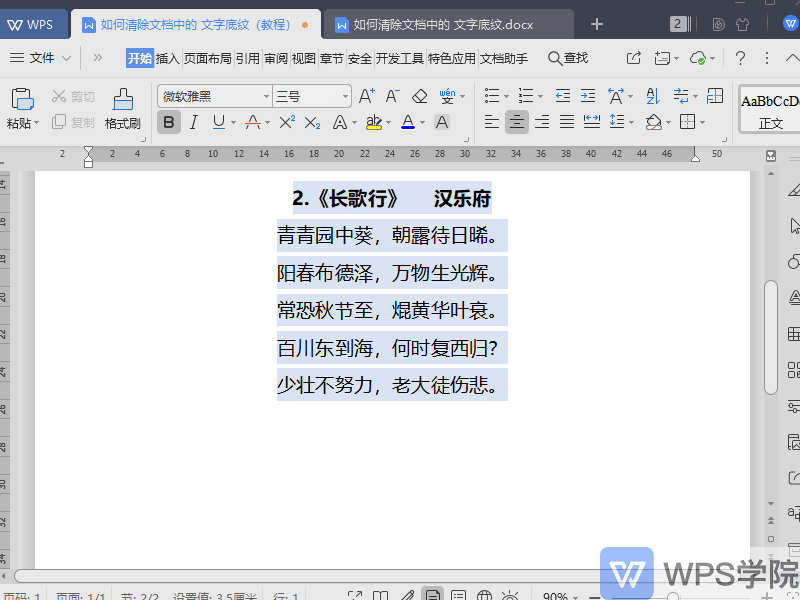
Task: Toggle strikethrough A formatting
Action: coord(253,122)
